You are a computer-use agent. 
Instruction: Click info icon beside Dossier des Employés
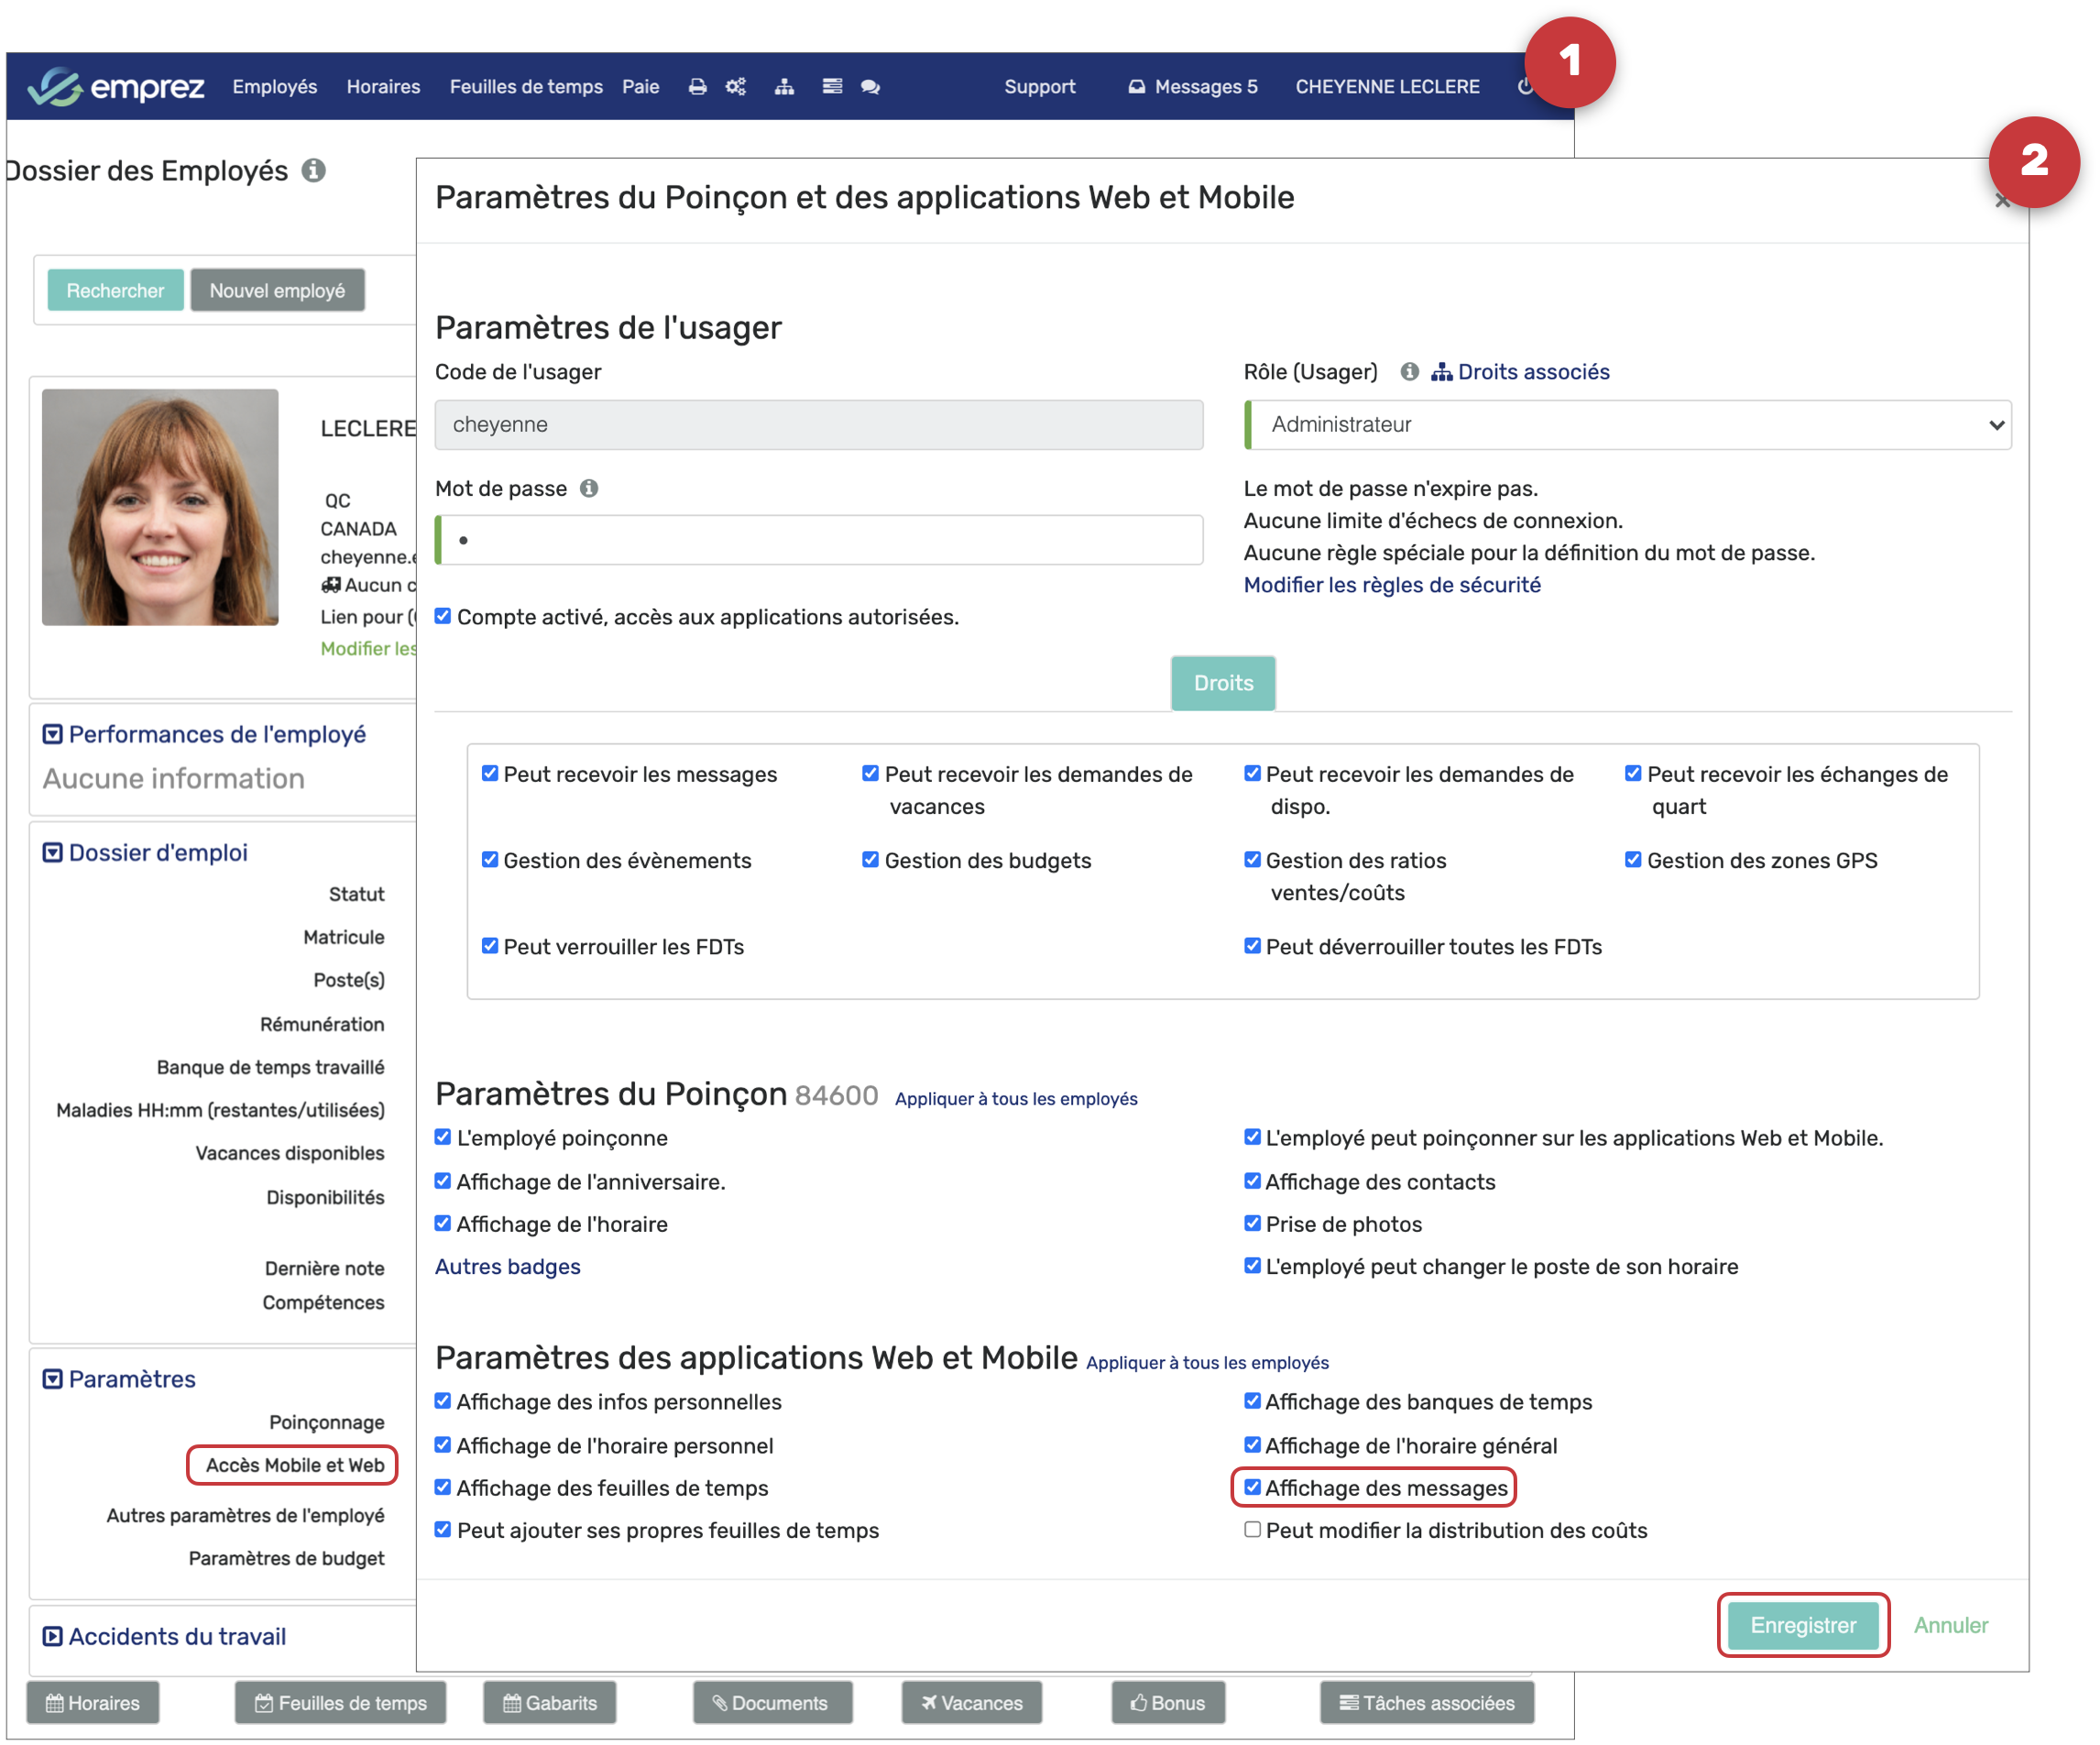click(x=314, y=171)
